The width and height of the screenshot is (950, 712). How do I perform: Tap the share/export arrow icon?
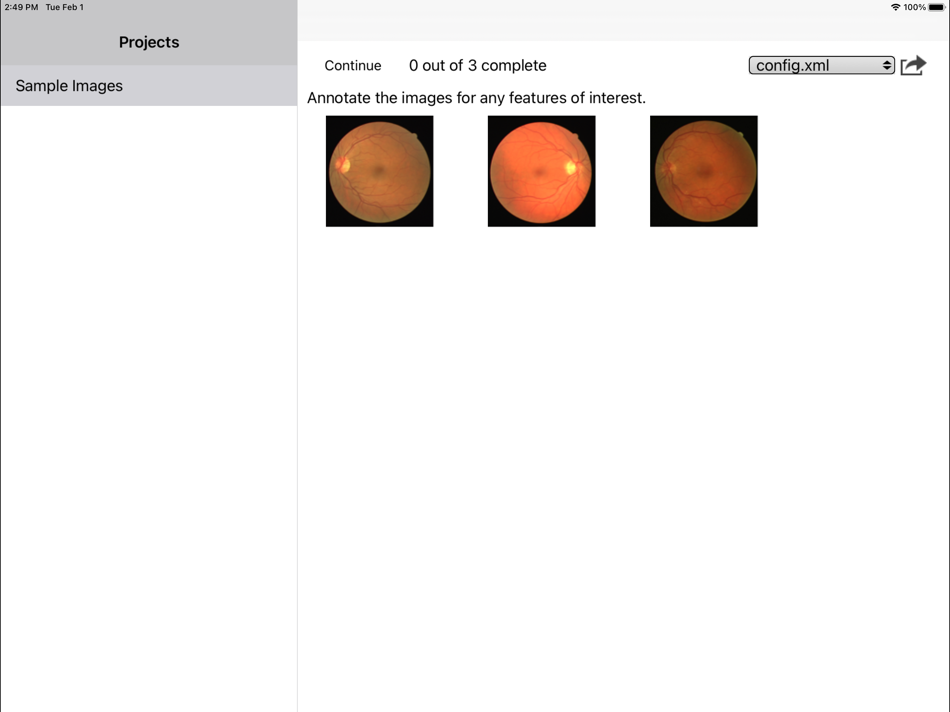coord(913,65)
